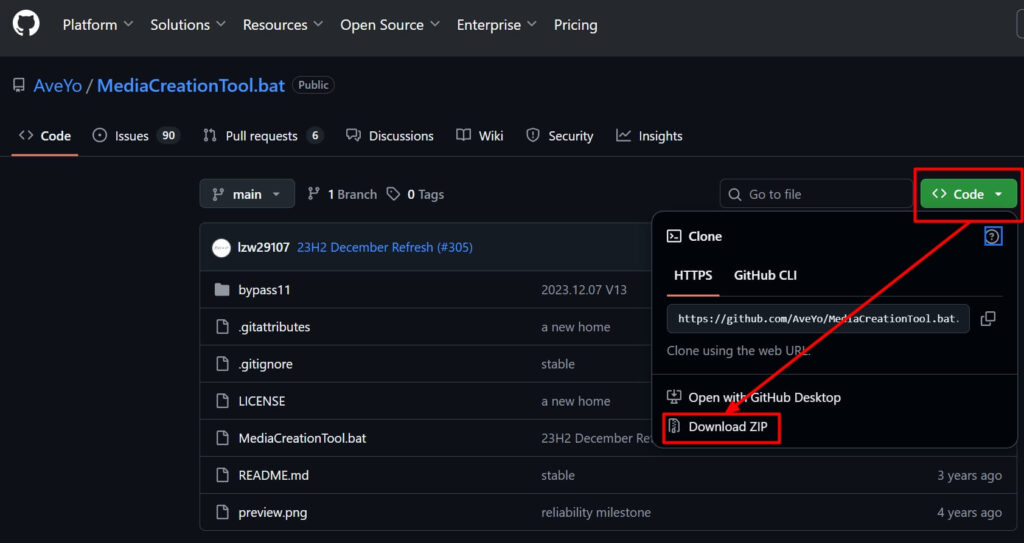
Task: Click the Pricing link in header
Action: point(575,25)
